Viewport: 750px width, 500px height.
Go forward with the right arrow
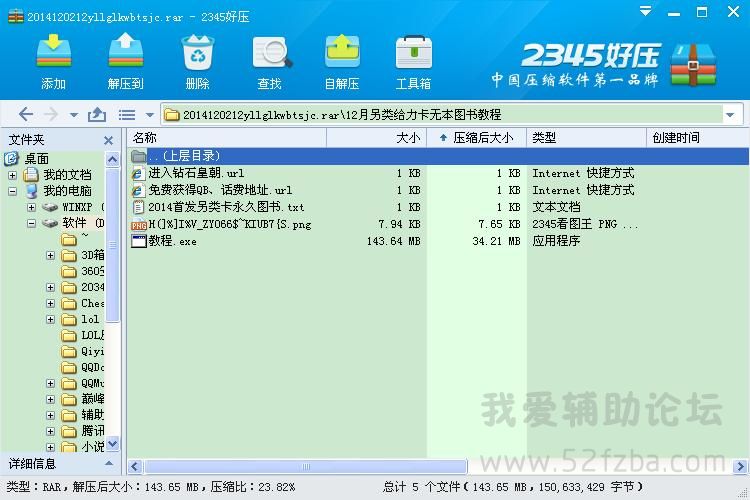(51, 114)
